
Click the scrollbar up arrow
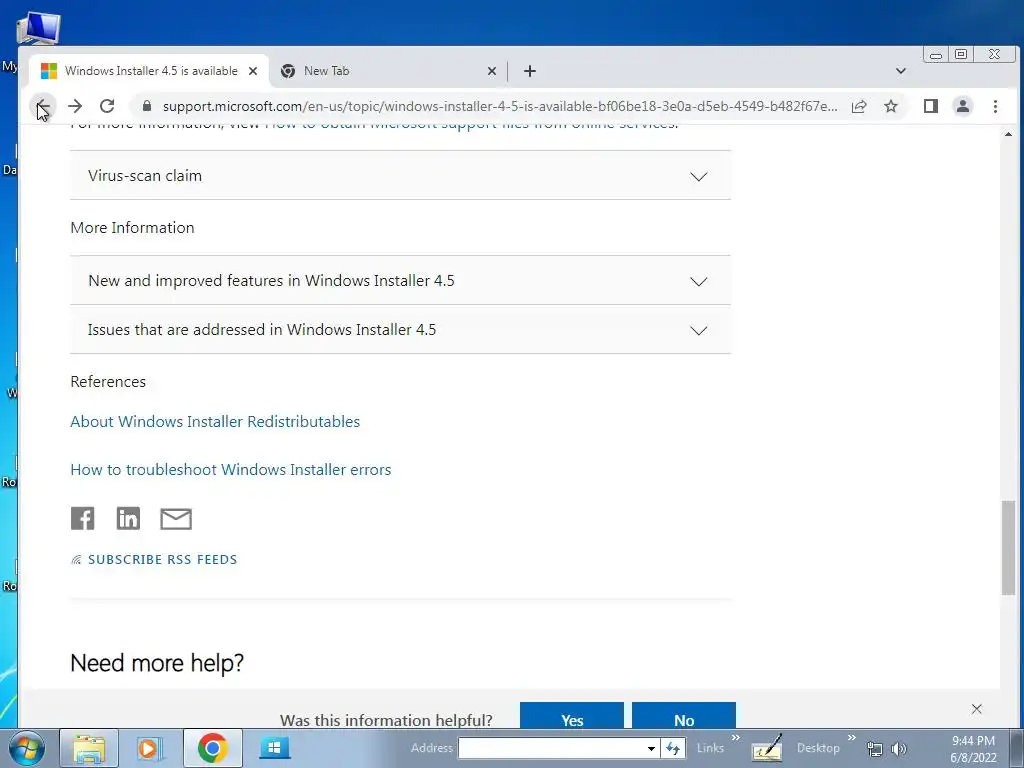1008,135
